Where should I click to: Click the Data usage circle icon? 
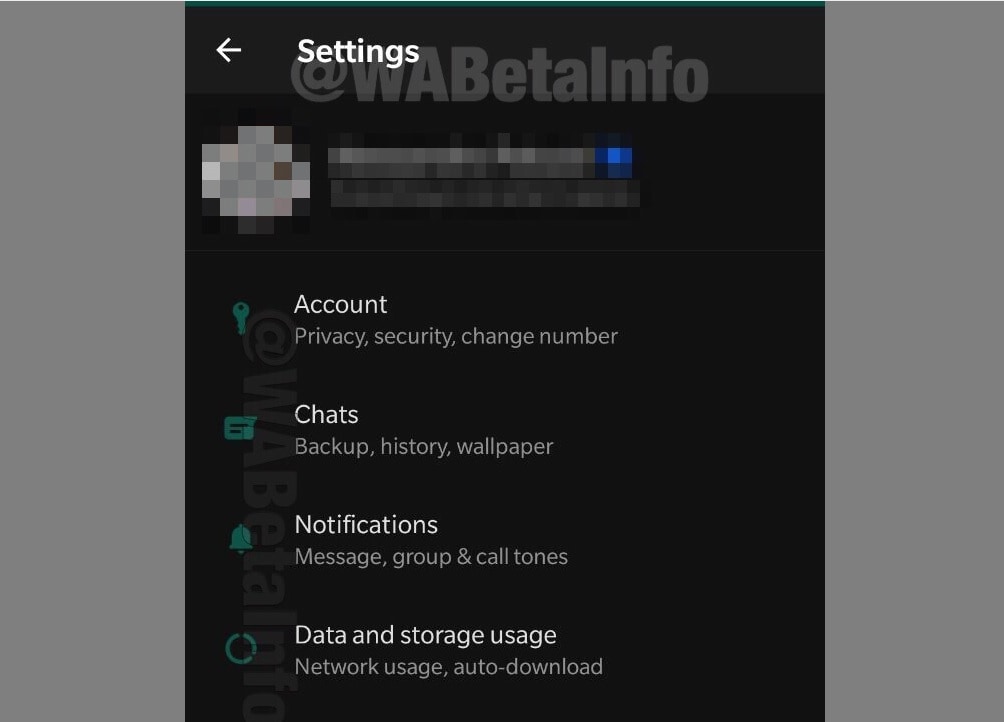(x=241, y=648)
